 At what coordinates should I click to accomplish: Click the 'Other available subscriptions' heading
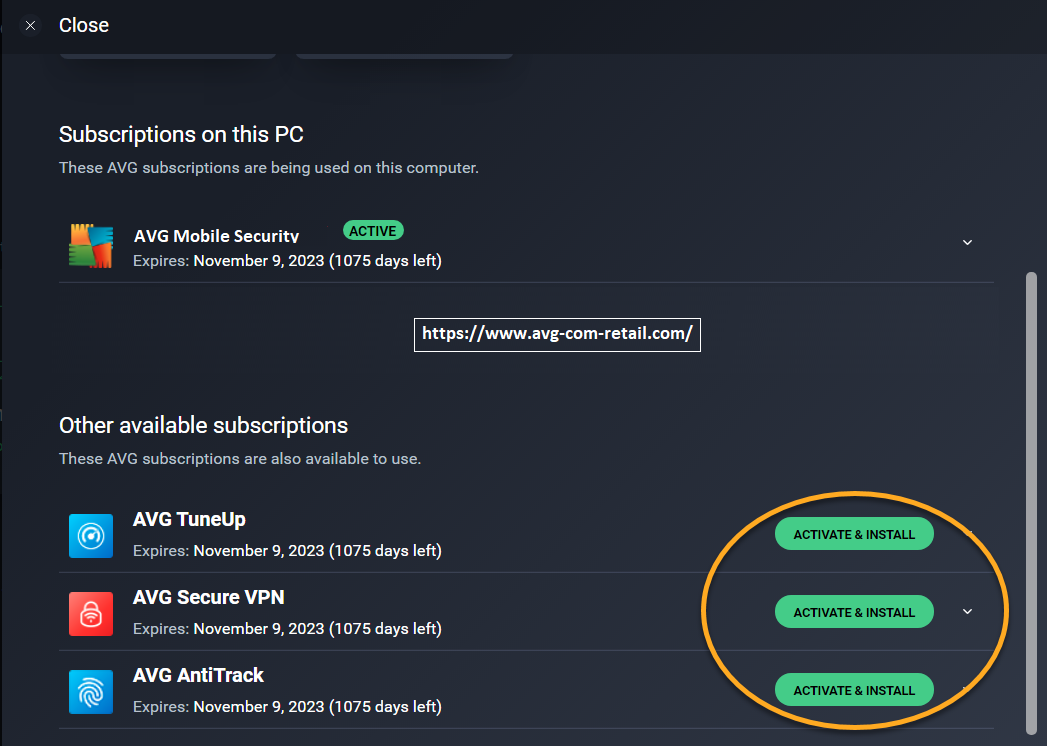point(203,425)
